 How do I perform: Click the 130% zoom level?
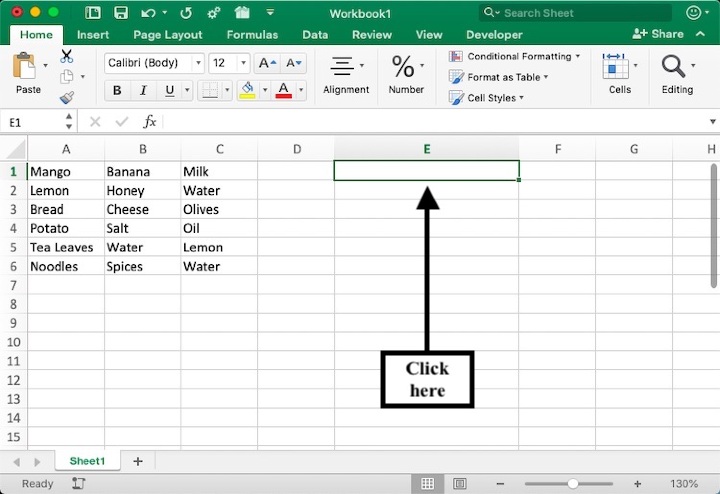[x=684, y=483]
